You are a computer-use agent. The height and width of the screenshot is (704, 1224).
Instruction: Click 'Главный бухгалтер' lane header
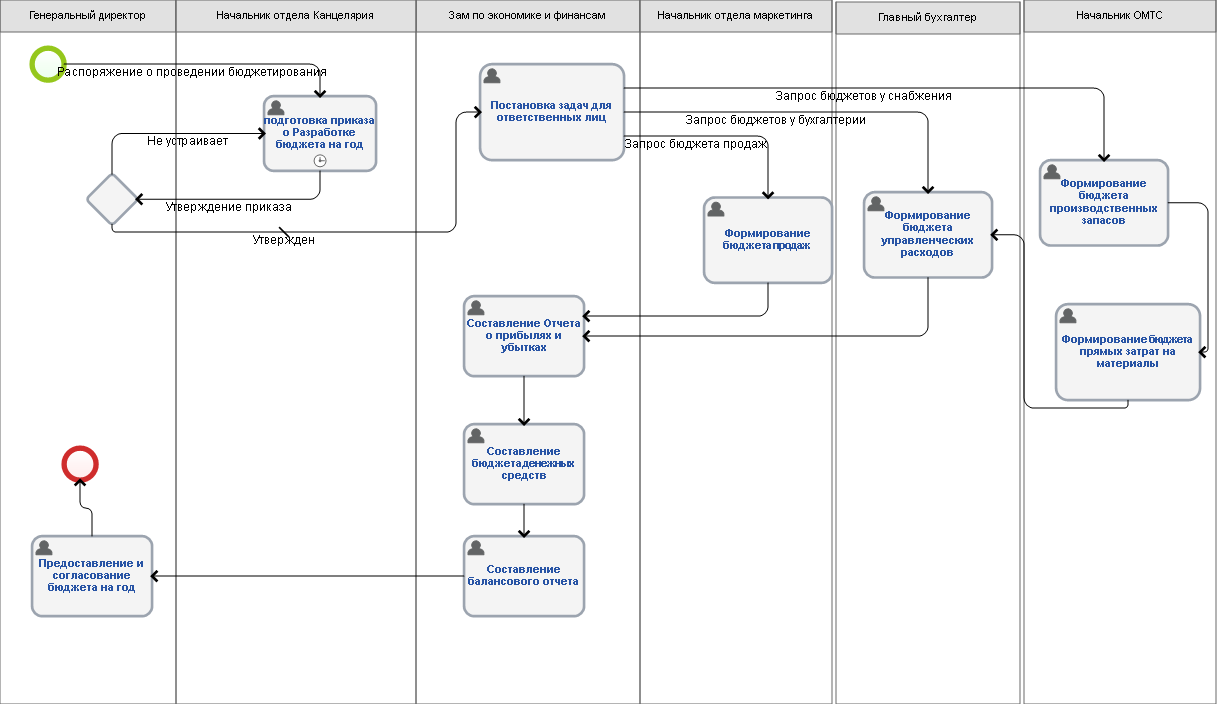tap(928, 17)
